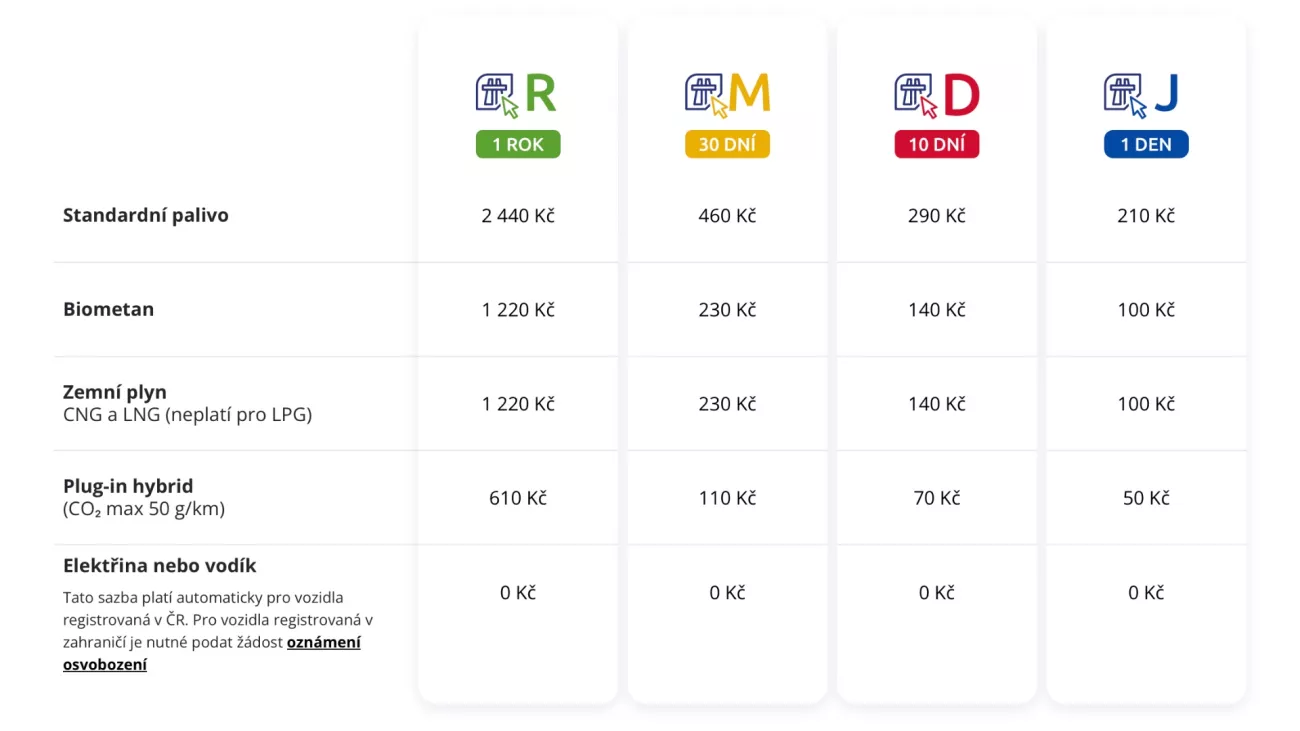Click the green R annual vignette icon

[516, 95]
